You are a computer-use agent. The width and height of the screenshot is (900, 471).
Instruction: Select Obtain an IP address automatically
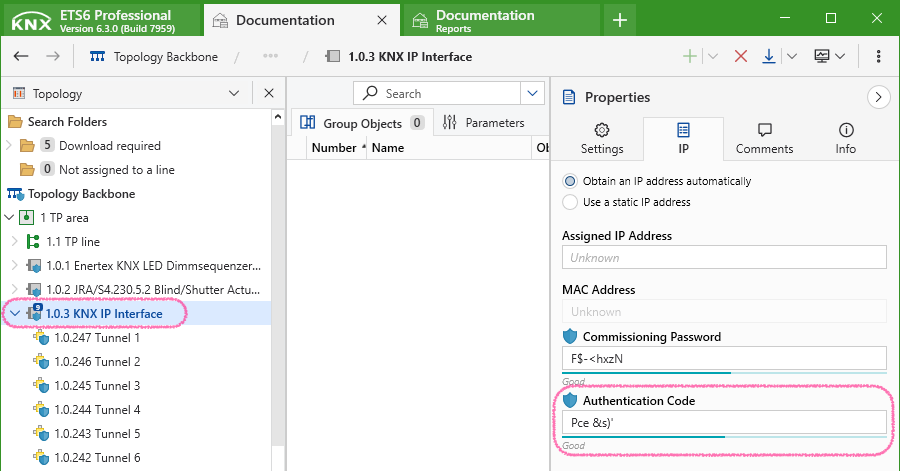(x=570, y=181)
